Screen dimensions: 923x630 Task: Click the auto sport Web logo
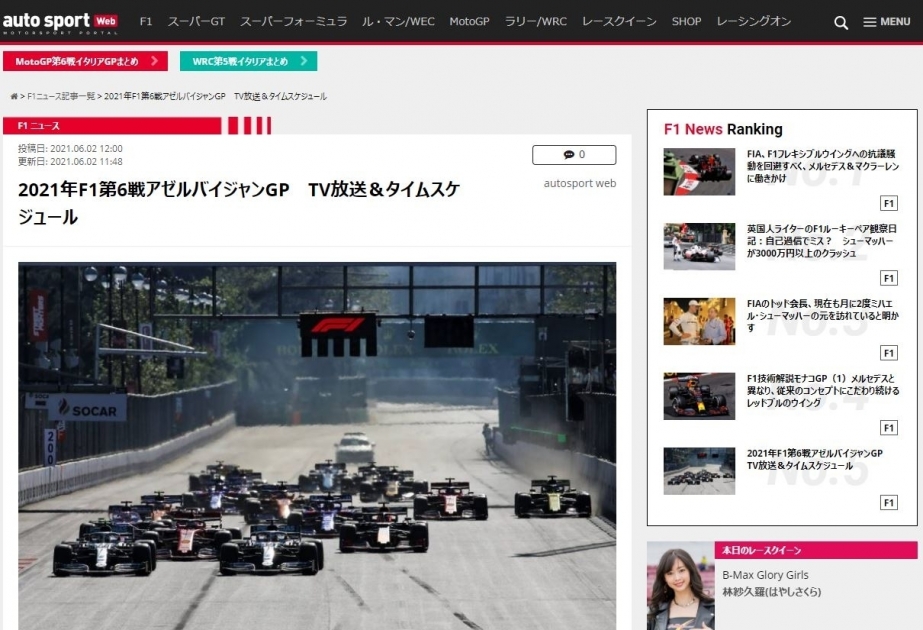tap(60, 21)
